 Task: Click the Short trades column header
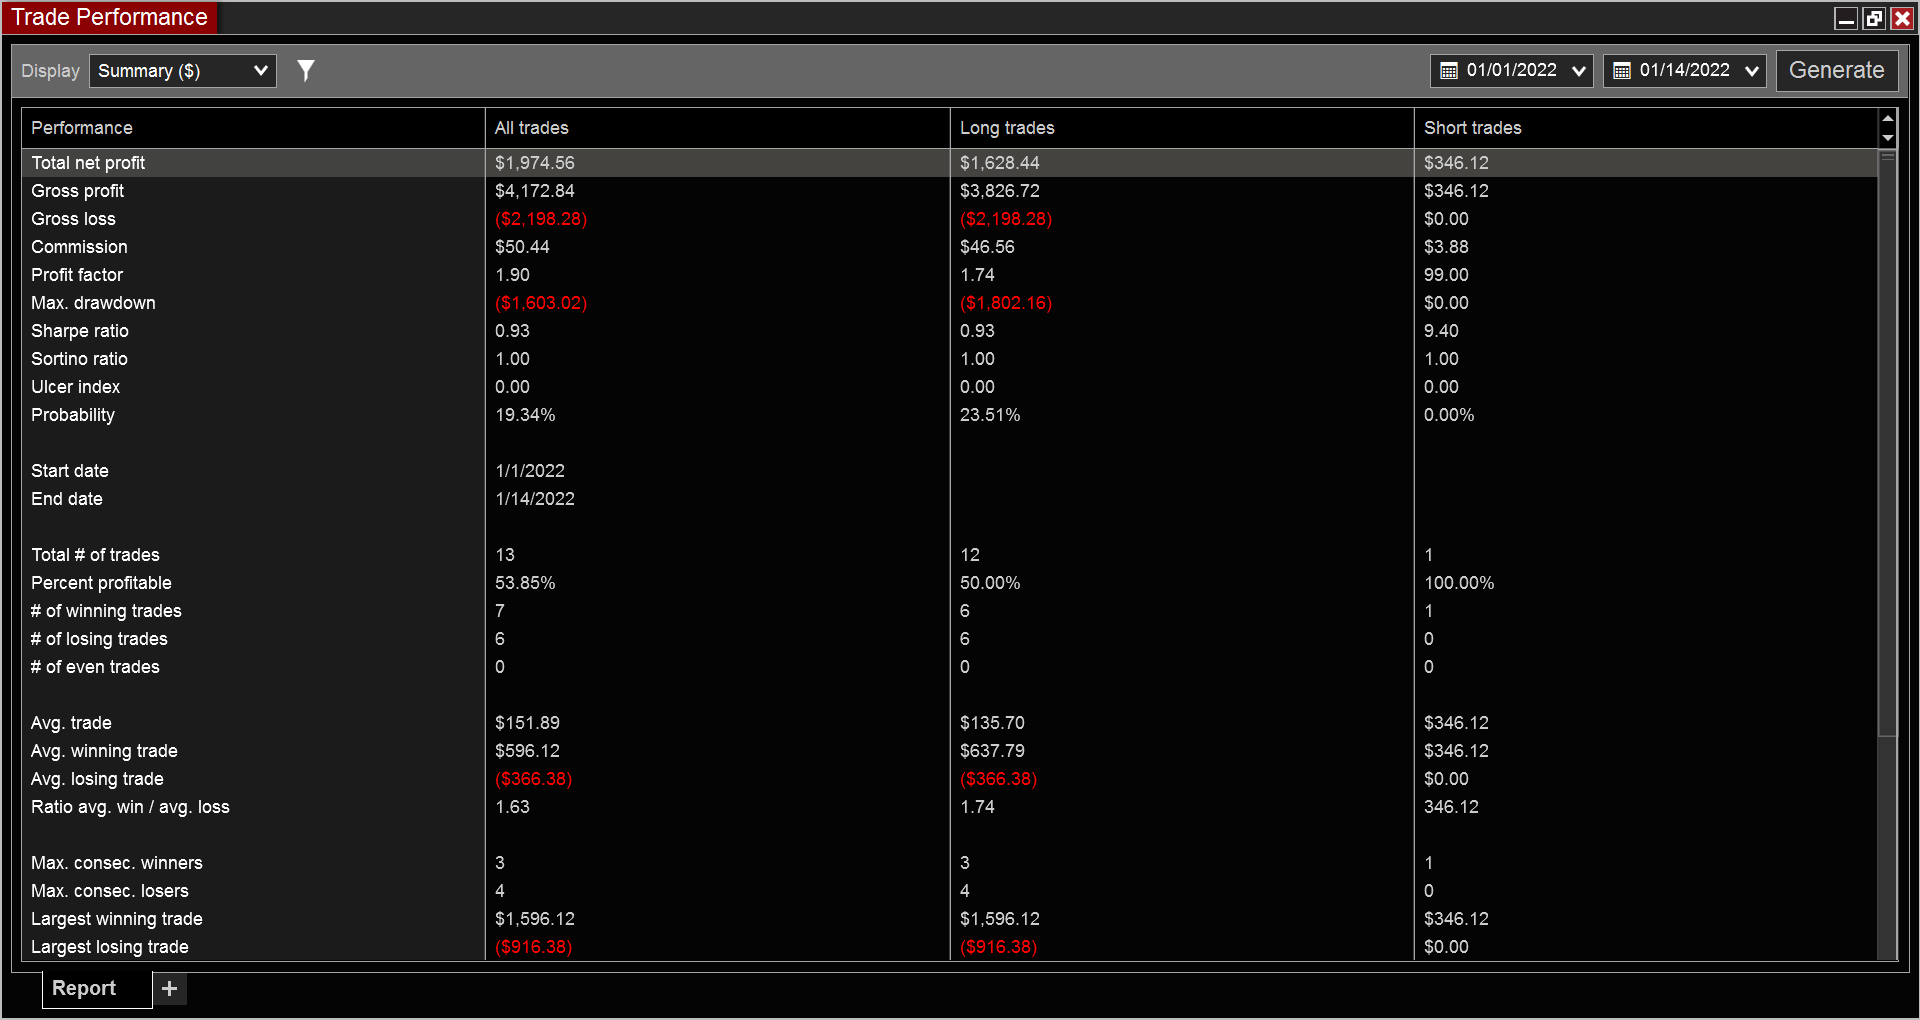coord(1646,128)
